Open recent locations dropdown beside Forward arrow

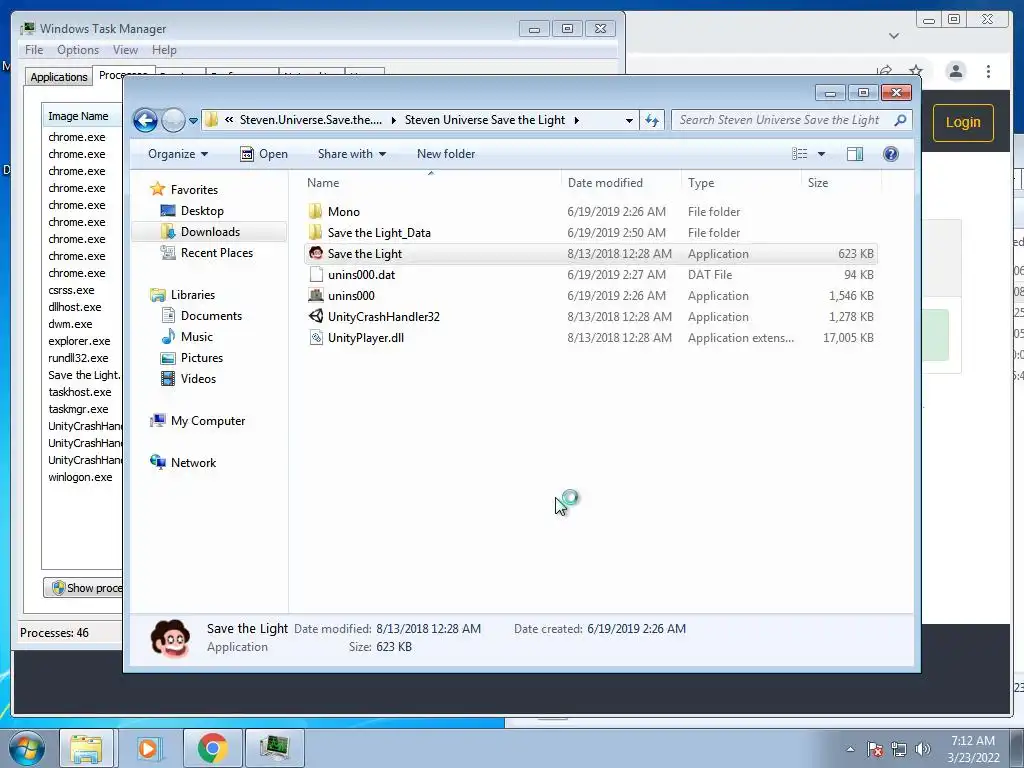tap(193, 121)
